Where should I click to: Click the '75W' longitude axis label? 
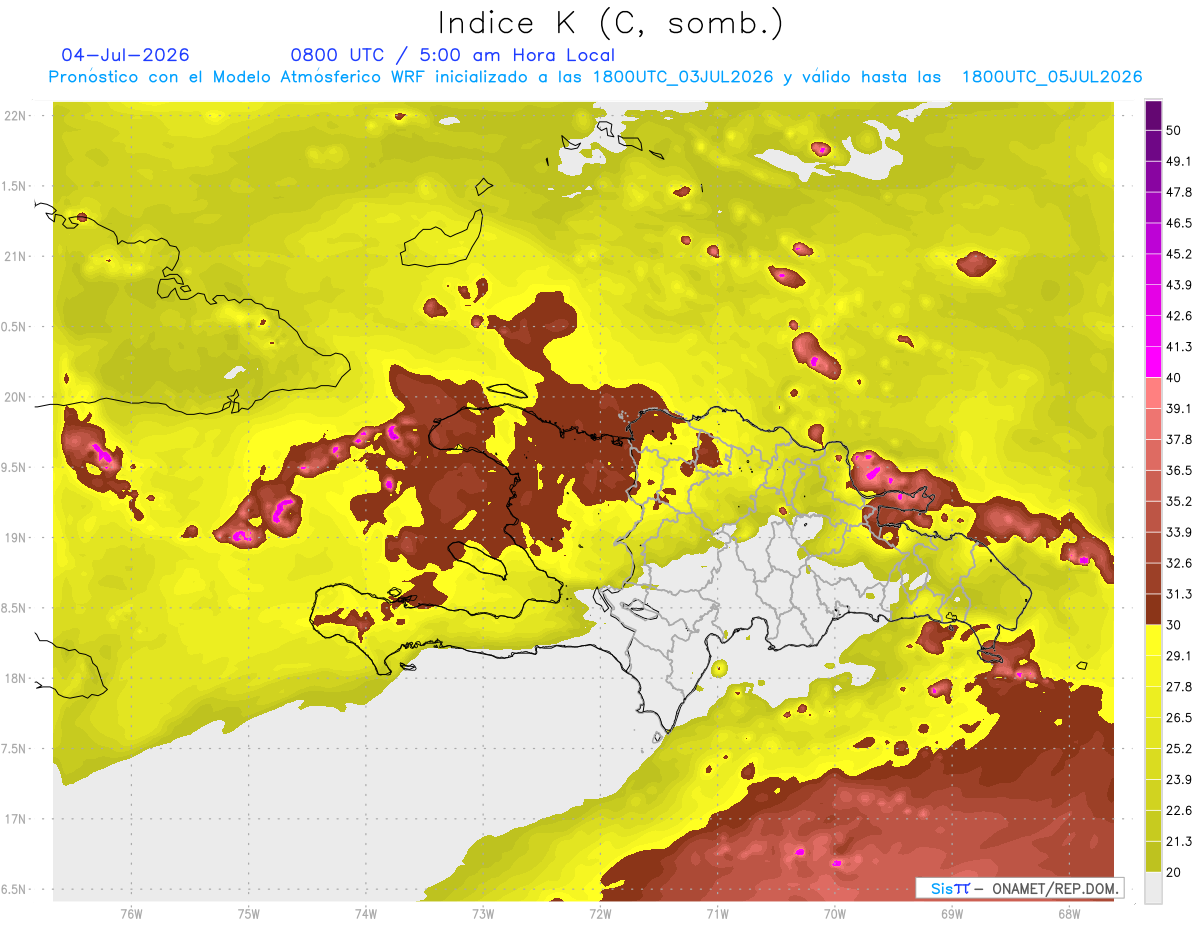click(x=248, y=913)
